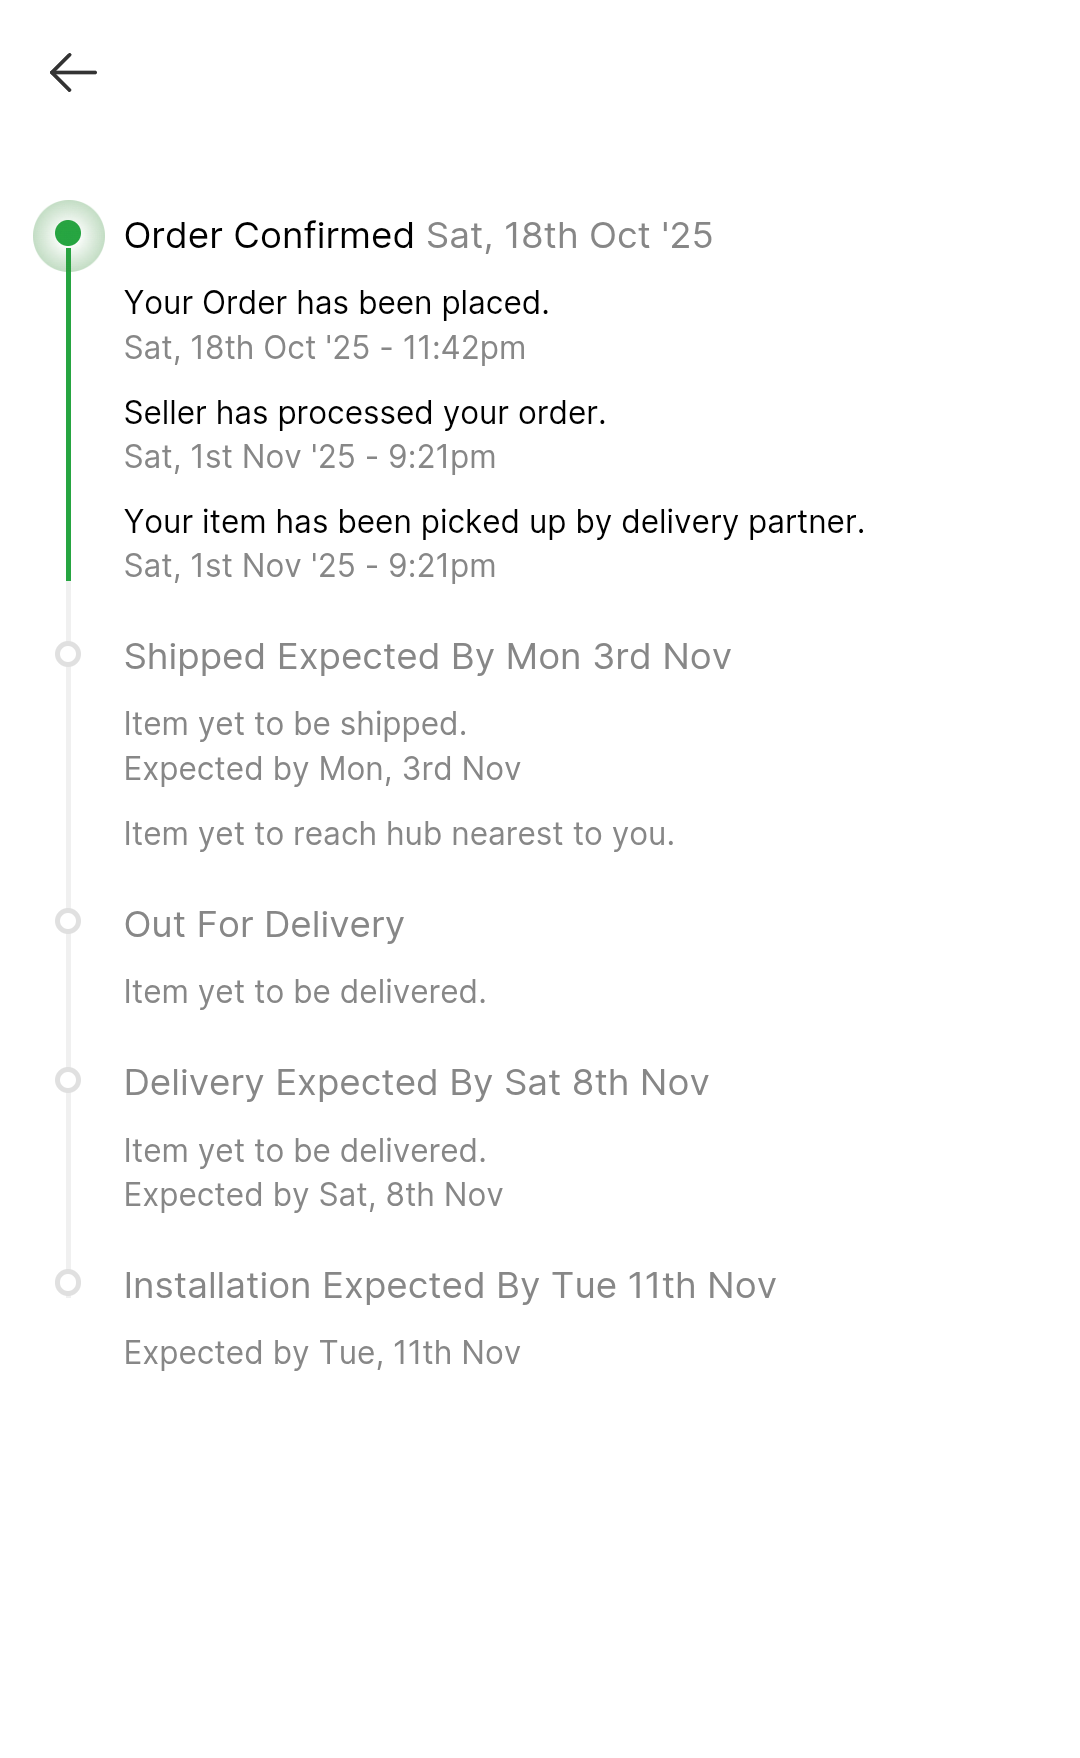Select 'Installation Expected By Tue 11th Nov' heading

tap(450, 1286)
